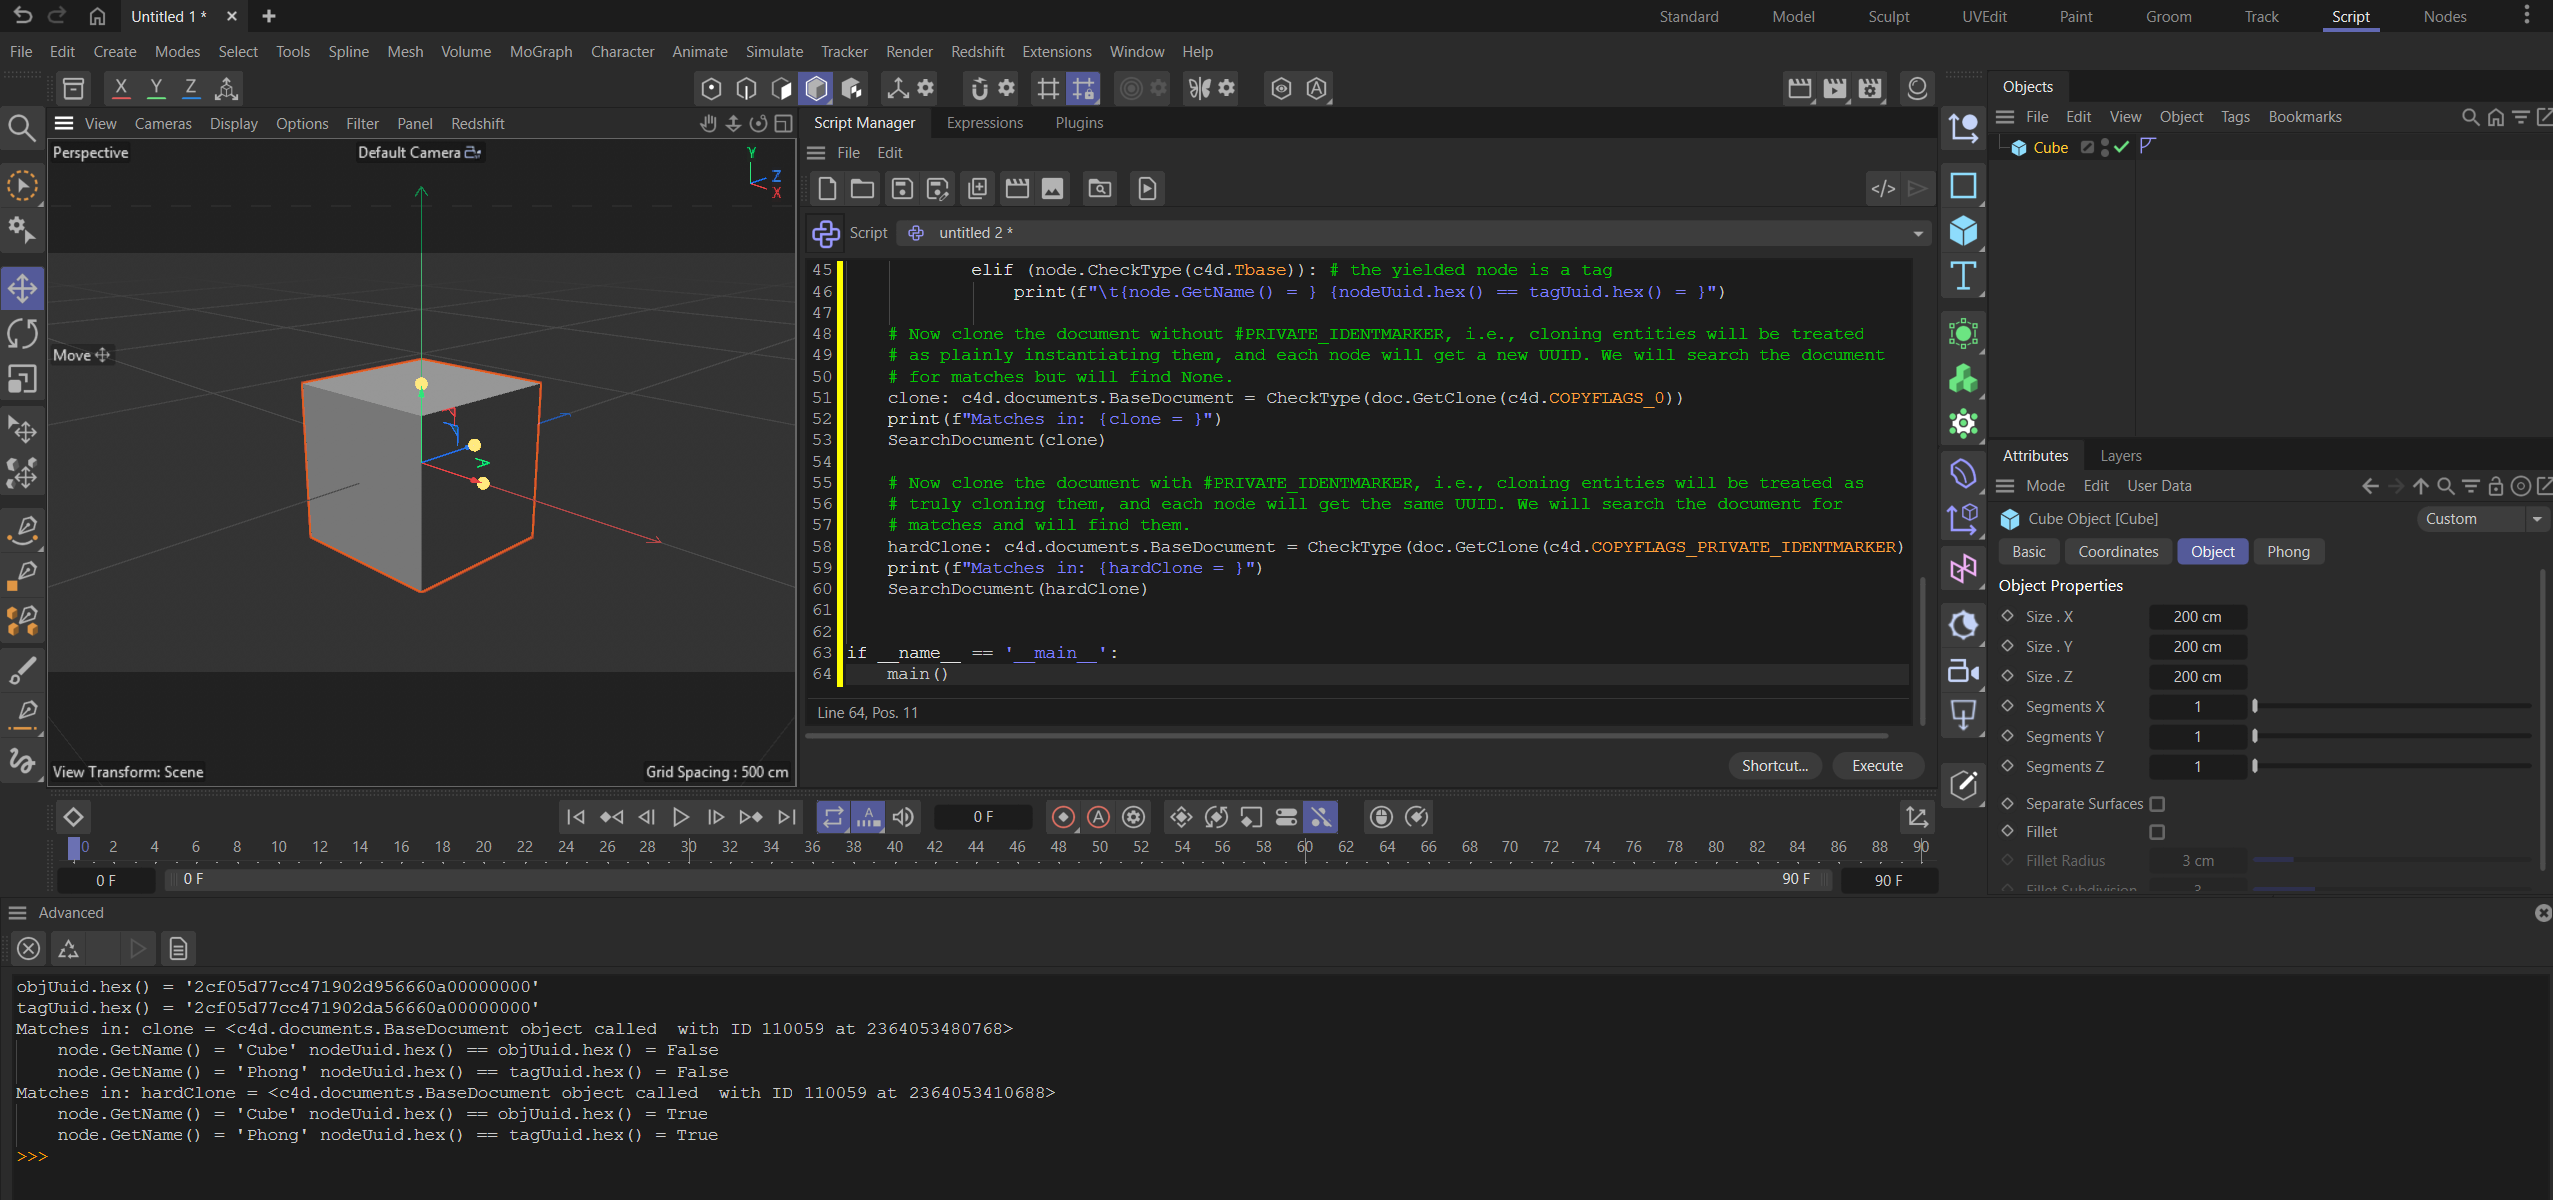The image size is (2553, 1200).
Task: Click the Shortcut... button
Action: pos(1774,766)
